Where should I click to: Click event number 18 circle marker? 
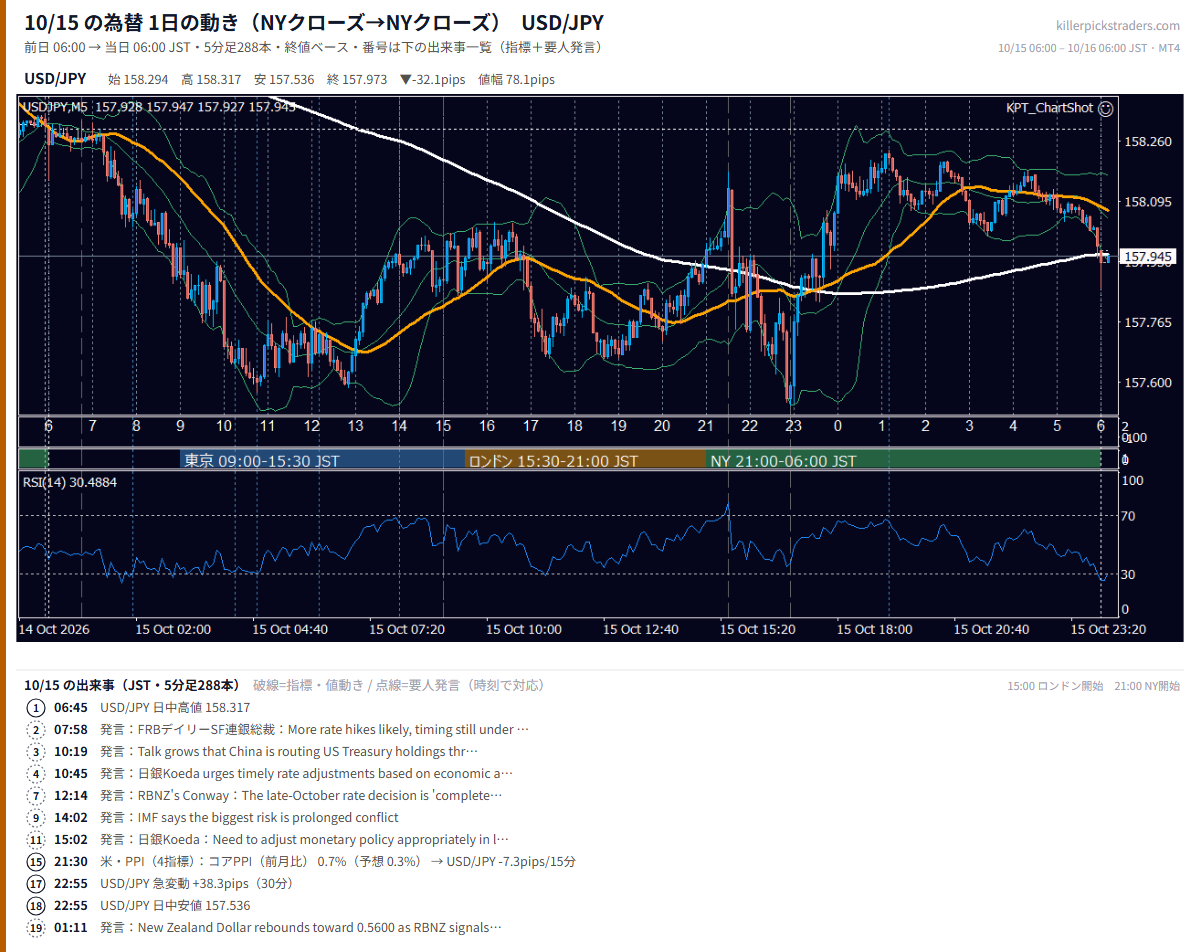(x=37, y=905)
